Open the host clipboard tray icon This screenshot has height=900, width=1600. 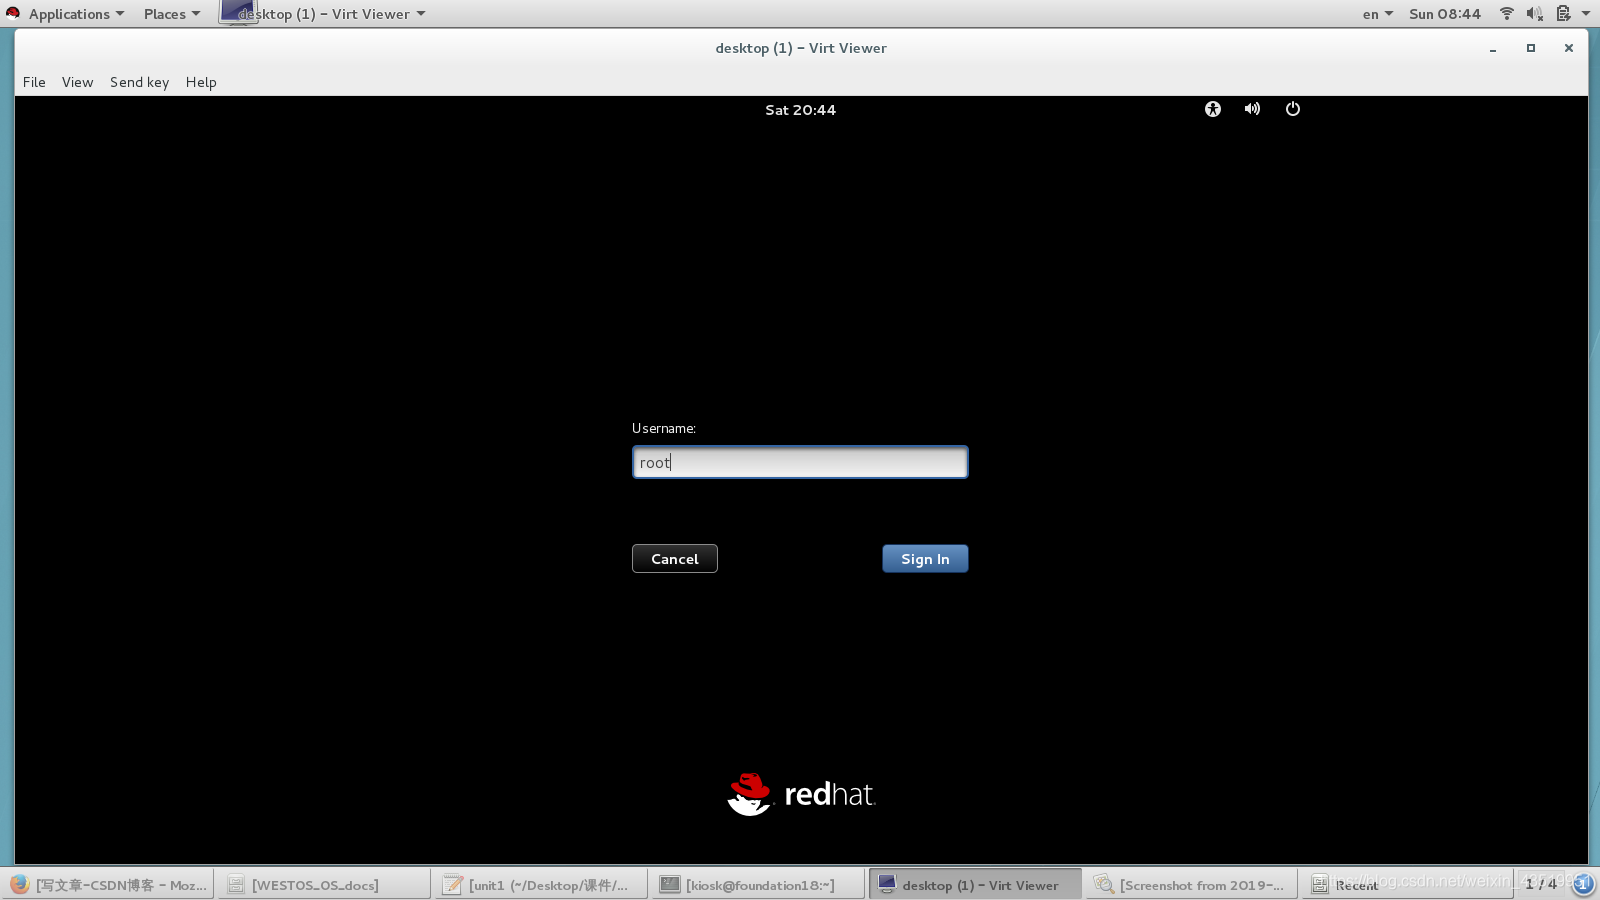(x=1563, y=14)
